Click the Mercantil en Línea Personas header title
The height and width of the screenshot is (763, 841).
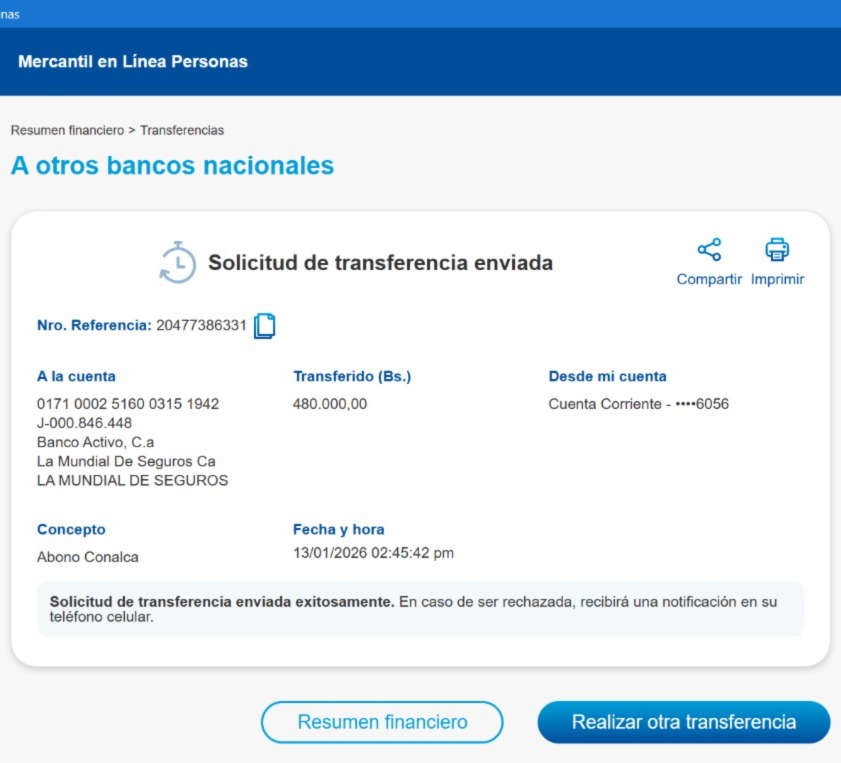pyautogui.click(x=133, y=62)
